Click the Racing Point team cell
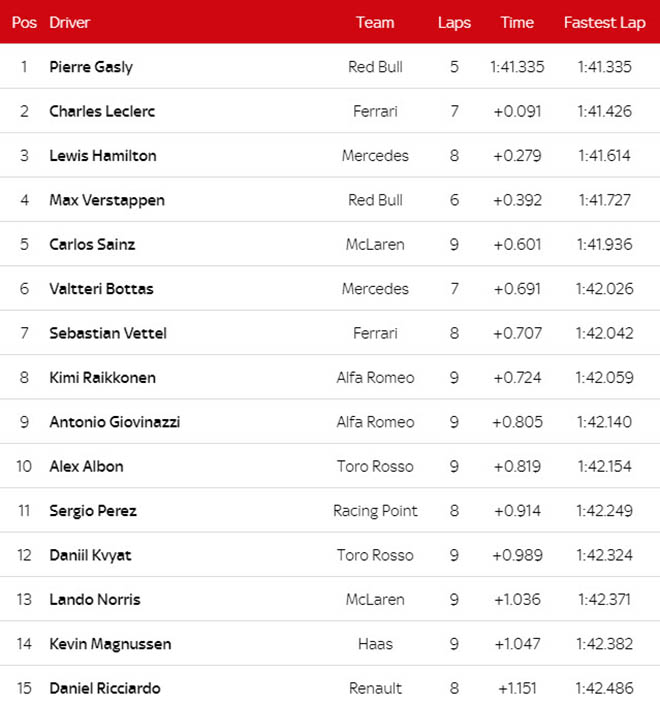660x705 pixels. (375, 511)
